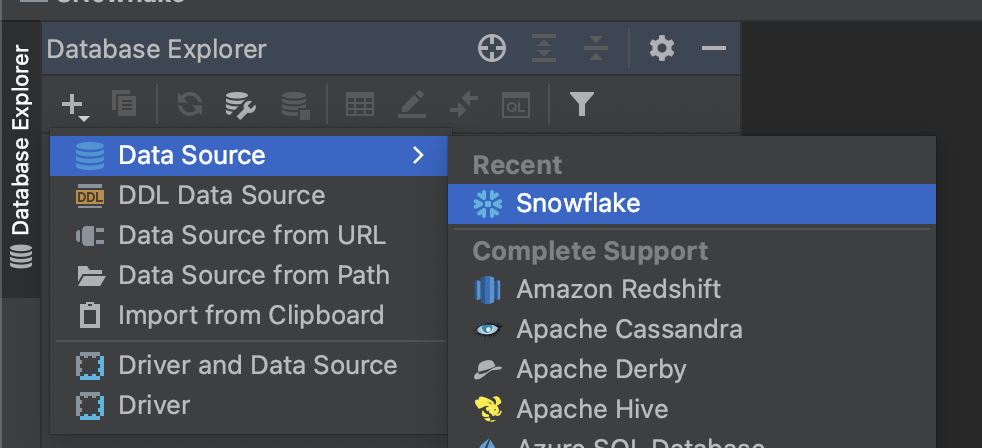Click the Jump to Source arrows icon
This screenshot has height=448, width=982.
464,105
